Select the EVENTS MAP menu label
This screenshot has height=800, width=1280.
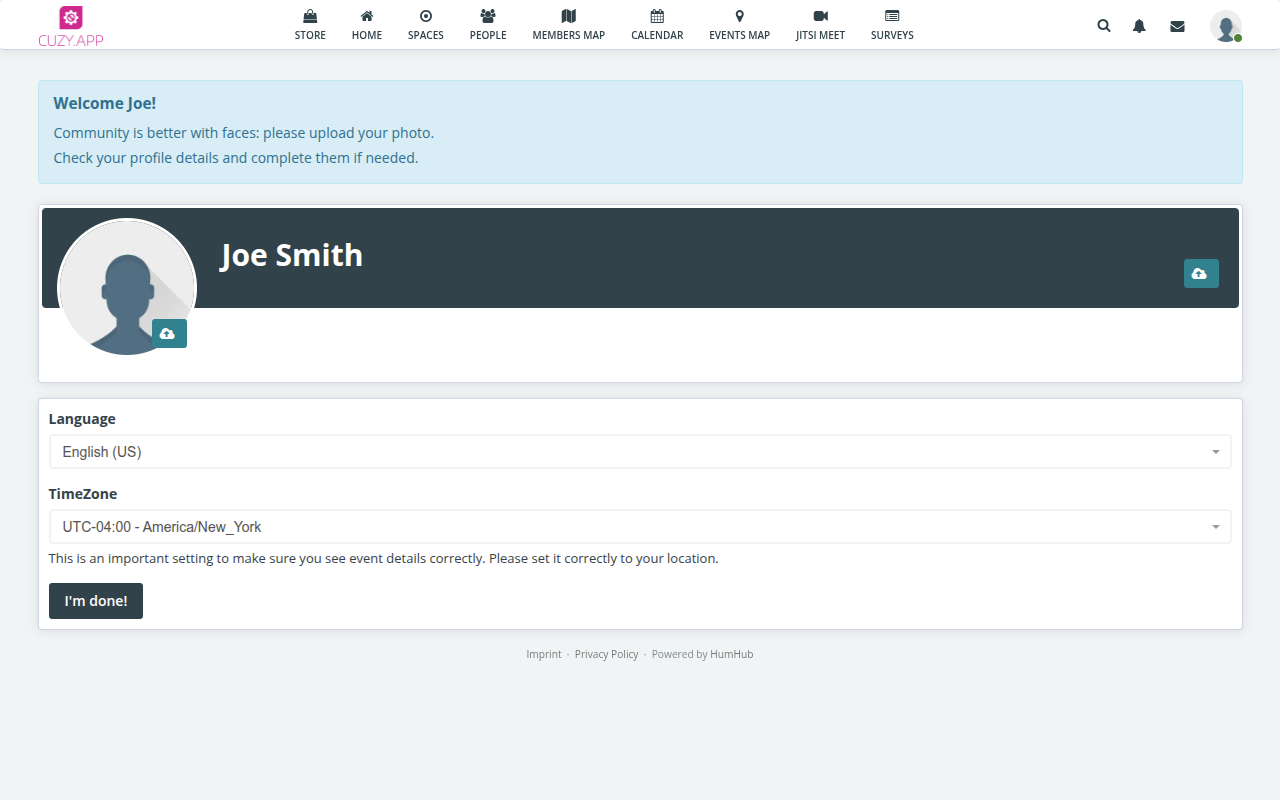point(740,35)
